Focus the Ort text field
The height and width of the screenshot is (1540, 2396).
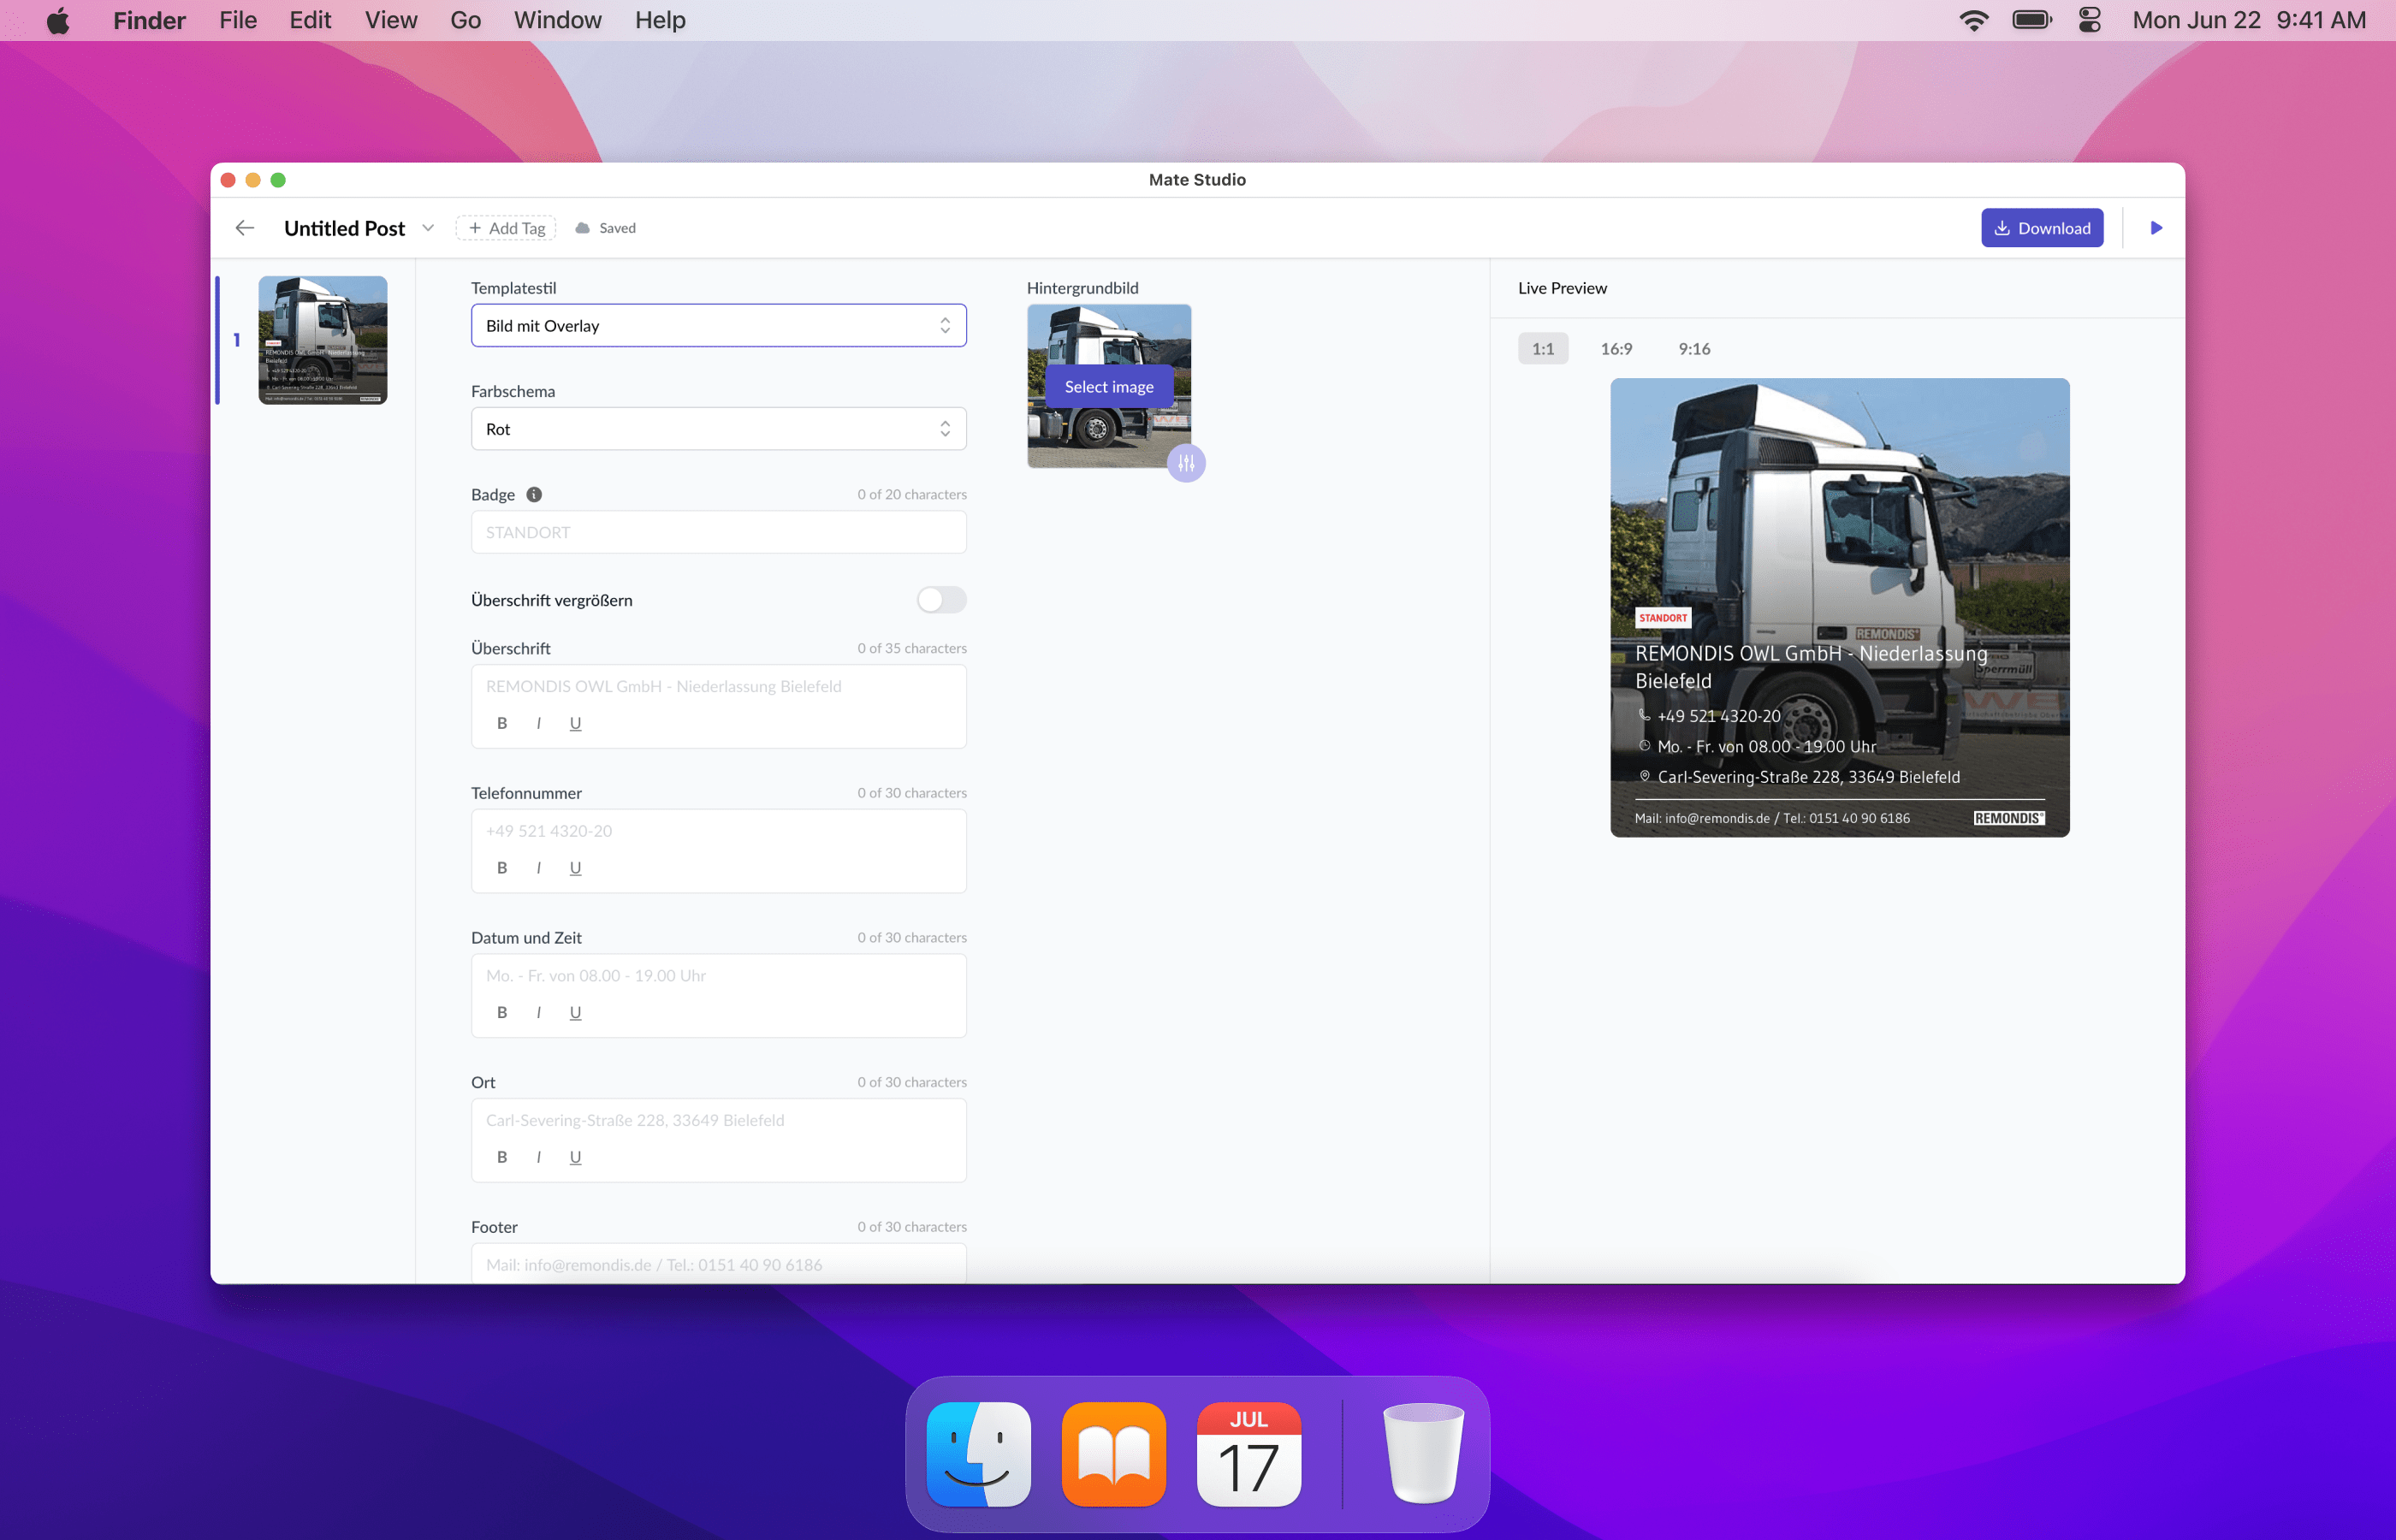click(718, 1120)
